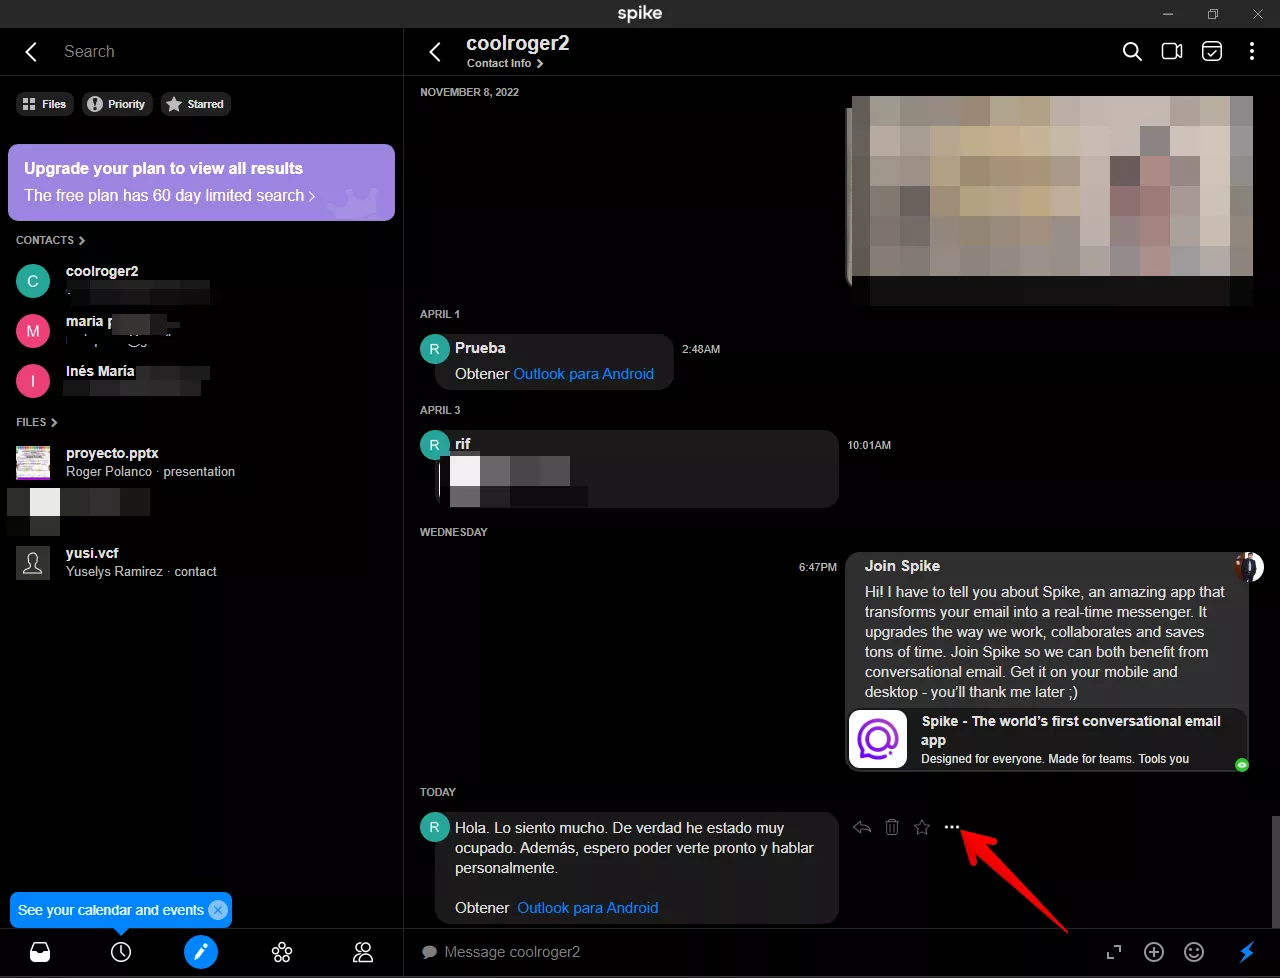The image size is (1280, 978).
Task: Expand the CONTACTS section
Action: 50,240
